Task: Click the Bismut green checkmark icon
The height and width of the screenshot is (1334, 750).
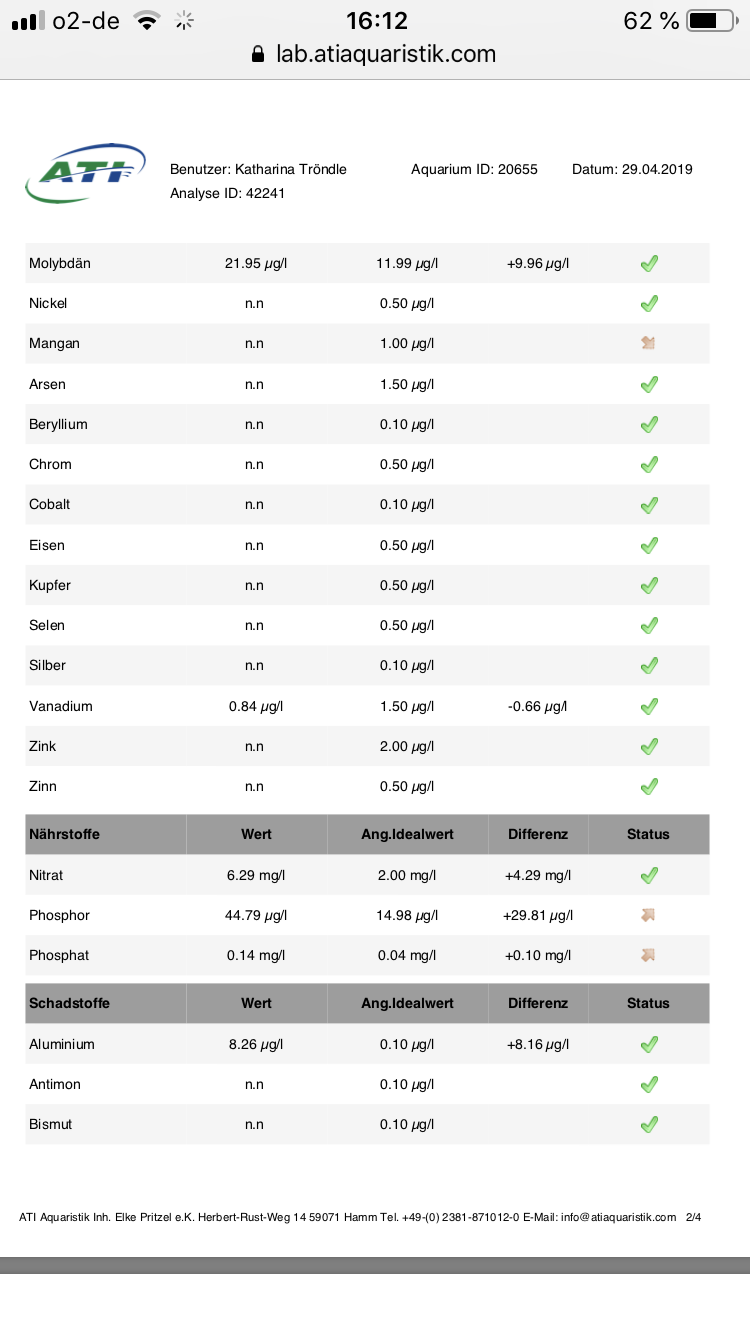Action: (649, 1124)
